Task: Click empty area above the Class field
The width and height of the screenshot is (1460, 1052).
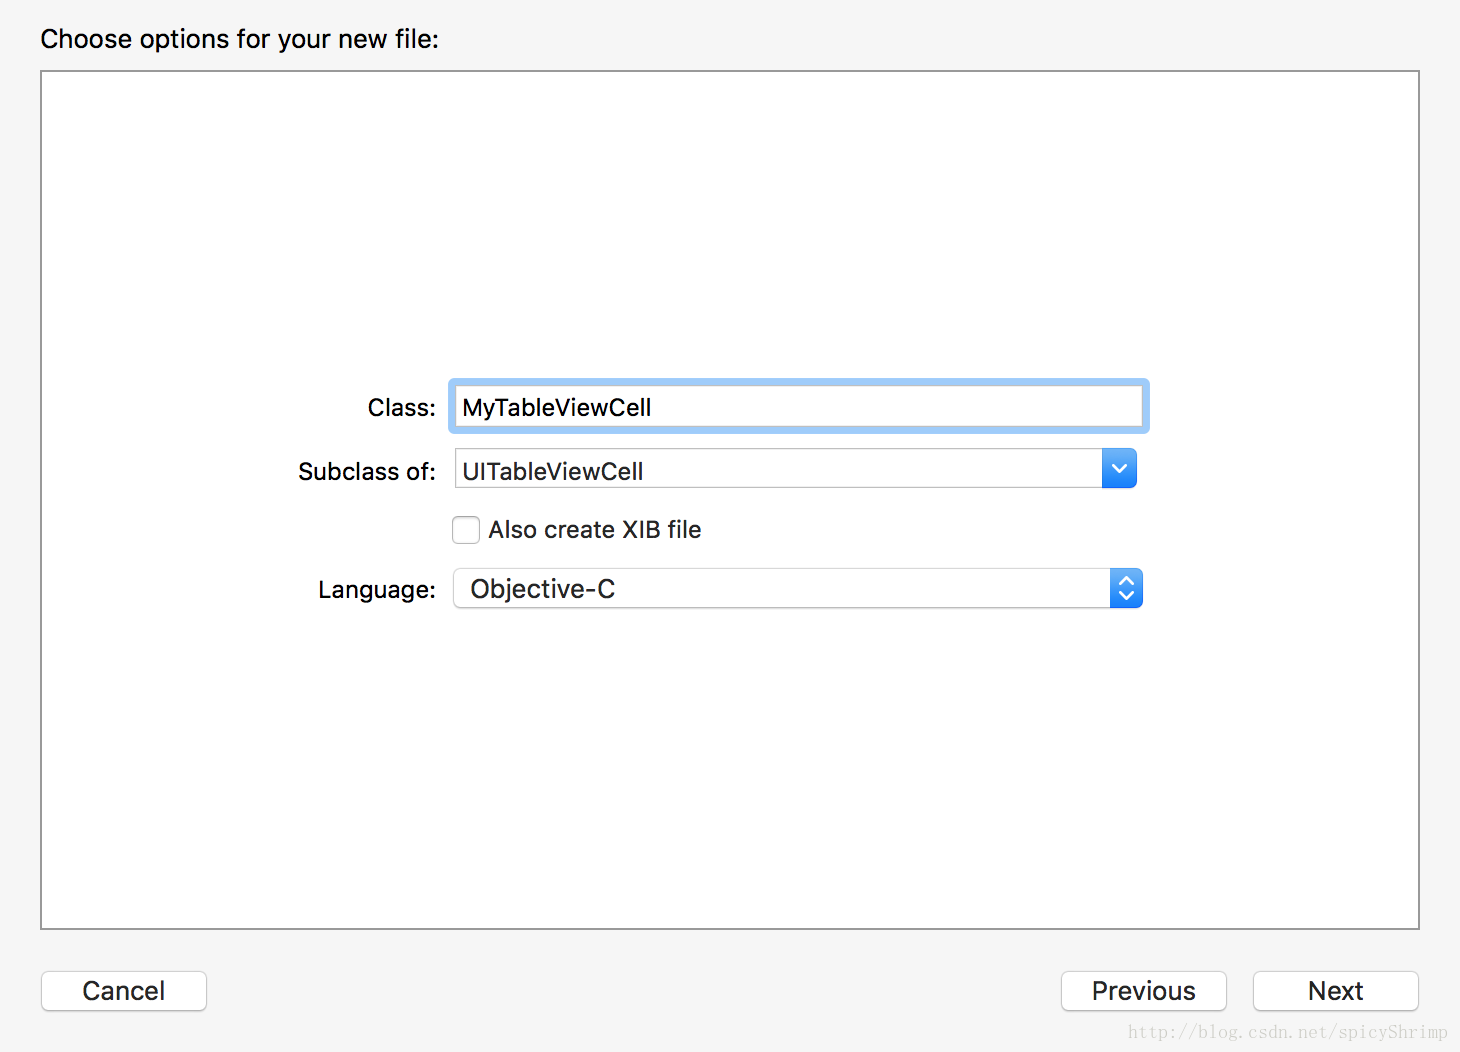Action: (730, 220)
